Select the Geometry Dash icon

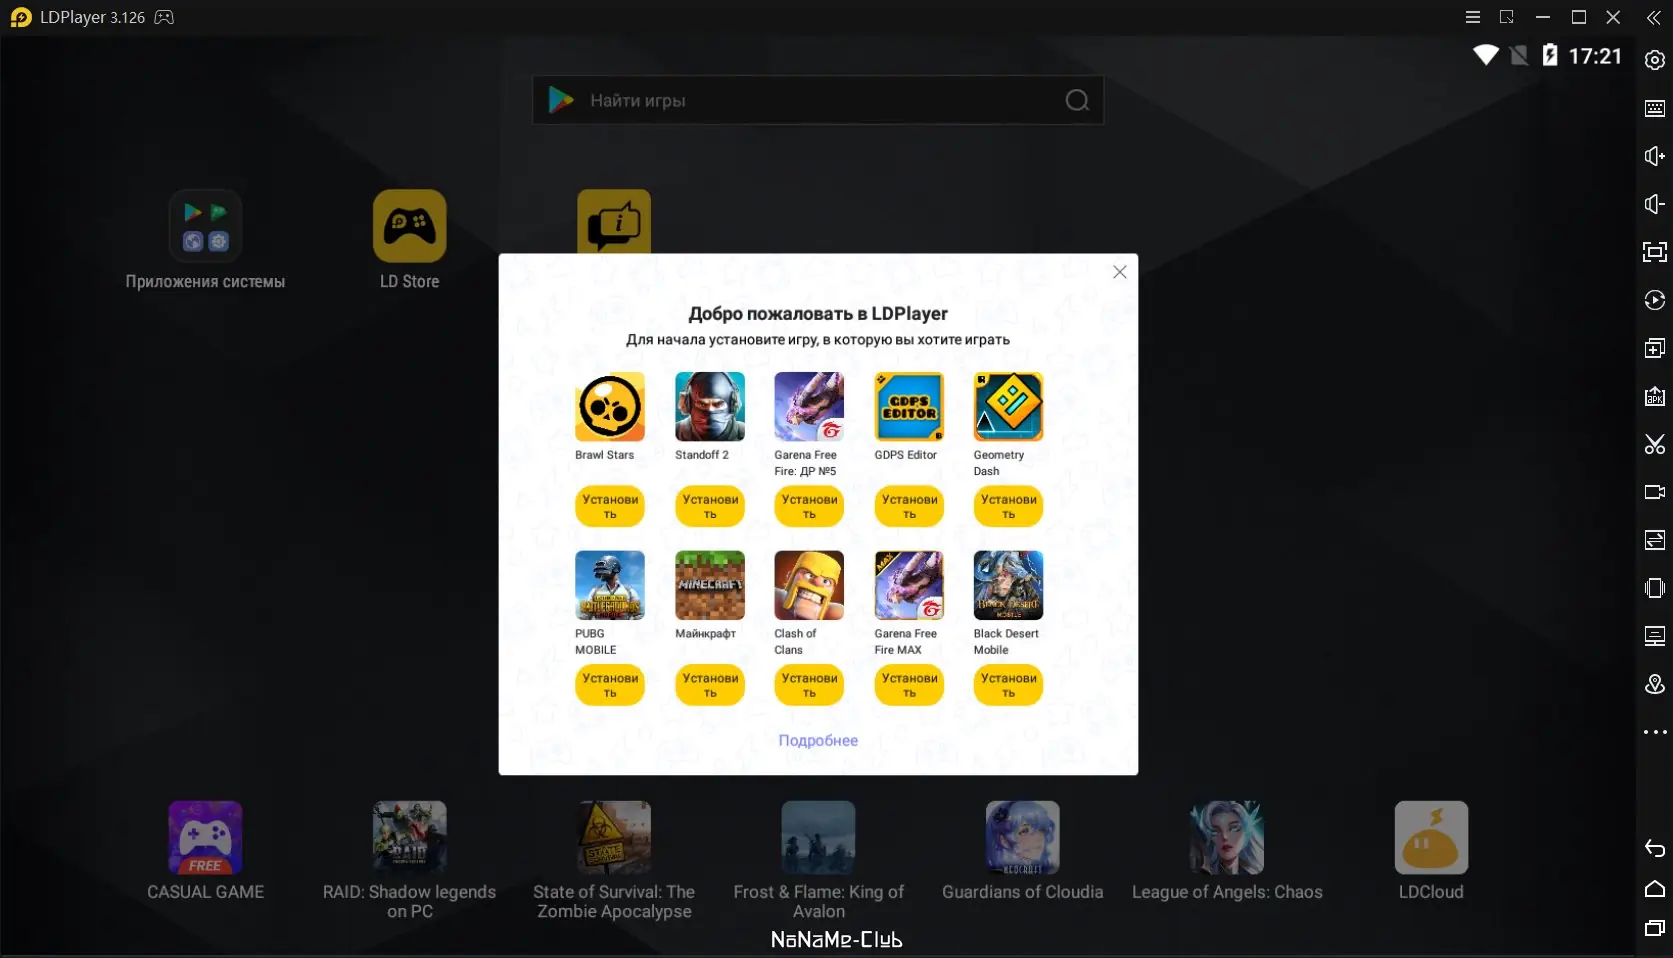pyautogui.click(x=1008, y=407)
